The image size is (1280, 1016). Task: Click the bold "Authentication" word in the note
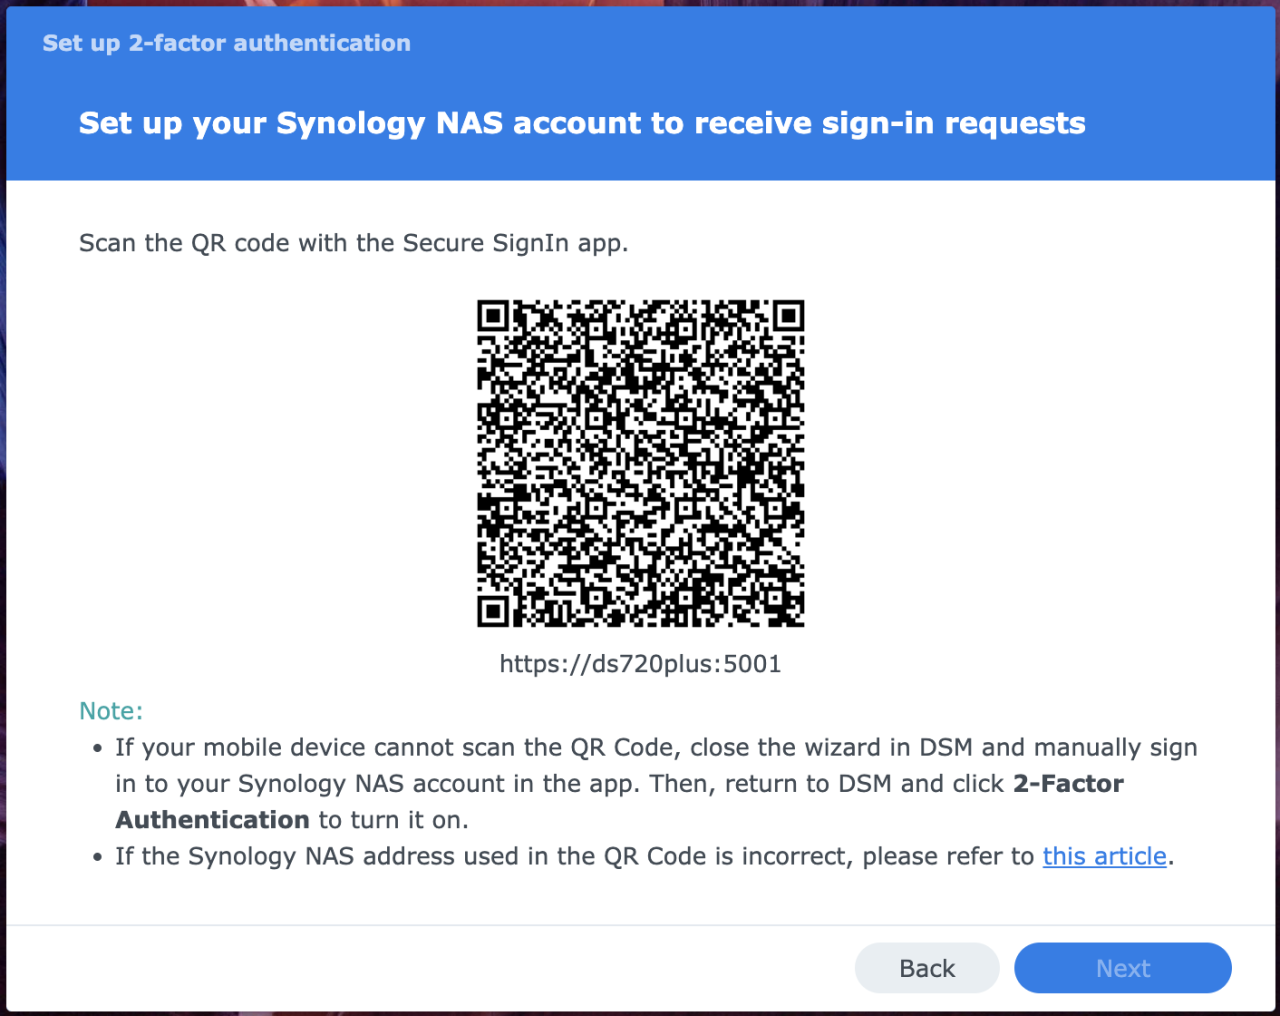(x=212, y=820)
